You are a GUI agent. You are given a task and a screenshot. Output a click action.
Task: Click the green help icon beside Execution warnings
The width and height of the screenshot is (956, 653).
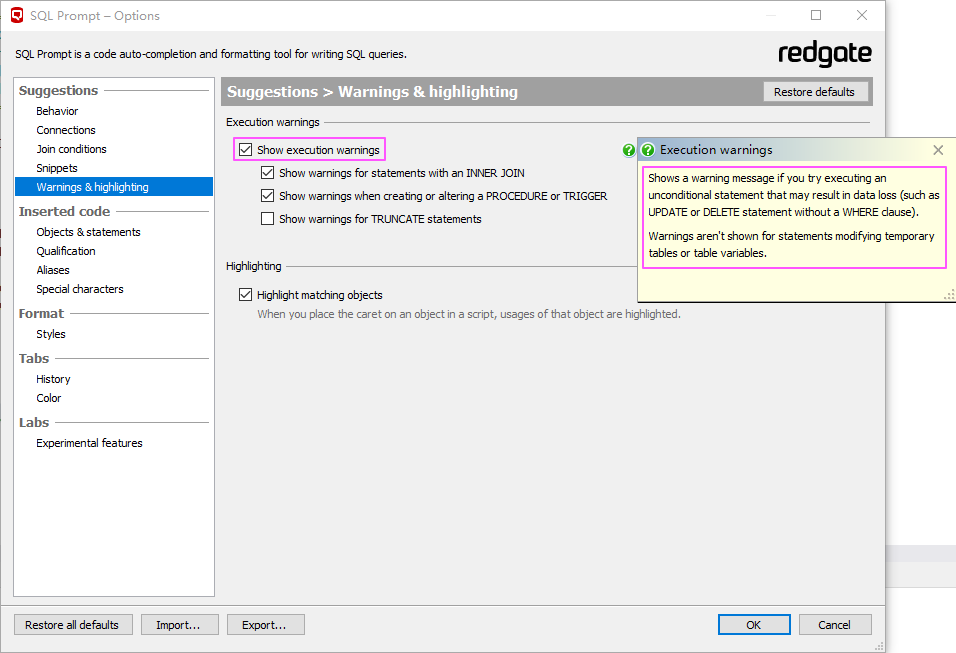[629, 150]
